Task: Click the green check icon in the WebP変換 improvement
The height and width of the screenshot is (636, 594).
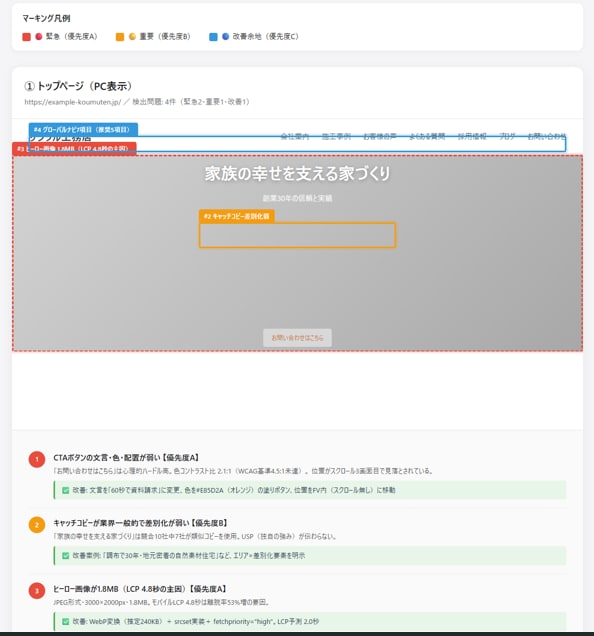Action: point(65,621)
